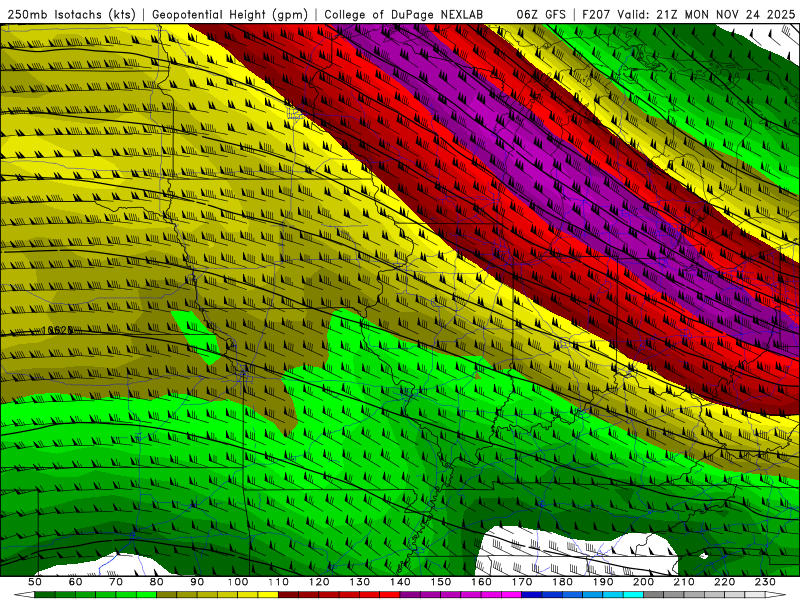800x600 pixels.
Task: Click the 220 scale number
Action: (725, 582)
